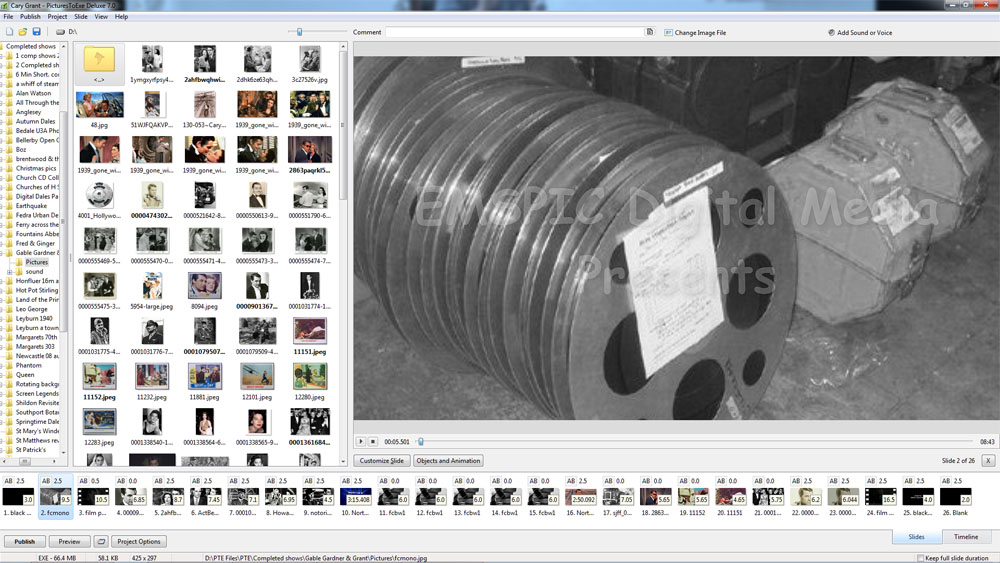Click AB transition icon of slide 26 Blank

point(946,481)
